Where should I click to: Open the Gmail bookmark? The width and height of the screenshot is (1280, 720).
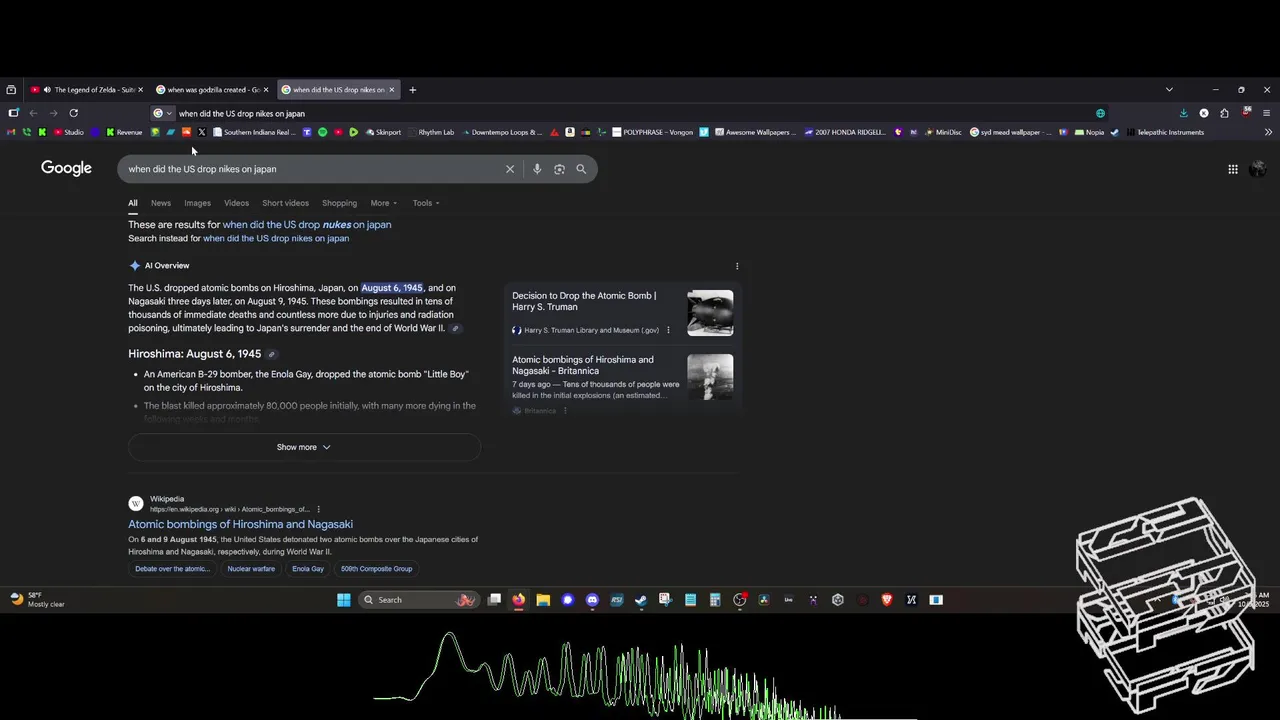[11, 132]
